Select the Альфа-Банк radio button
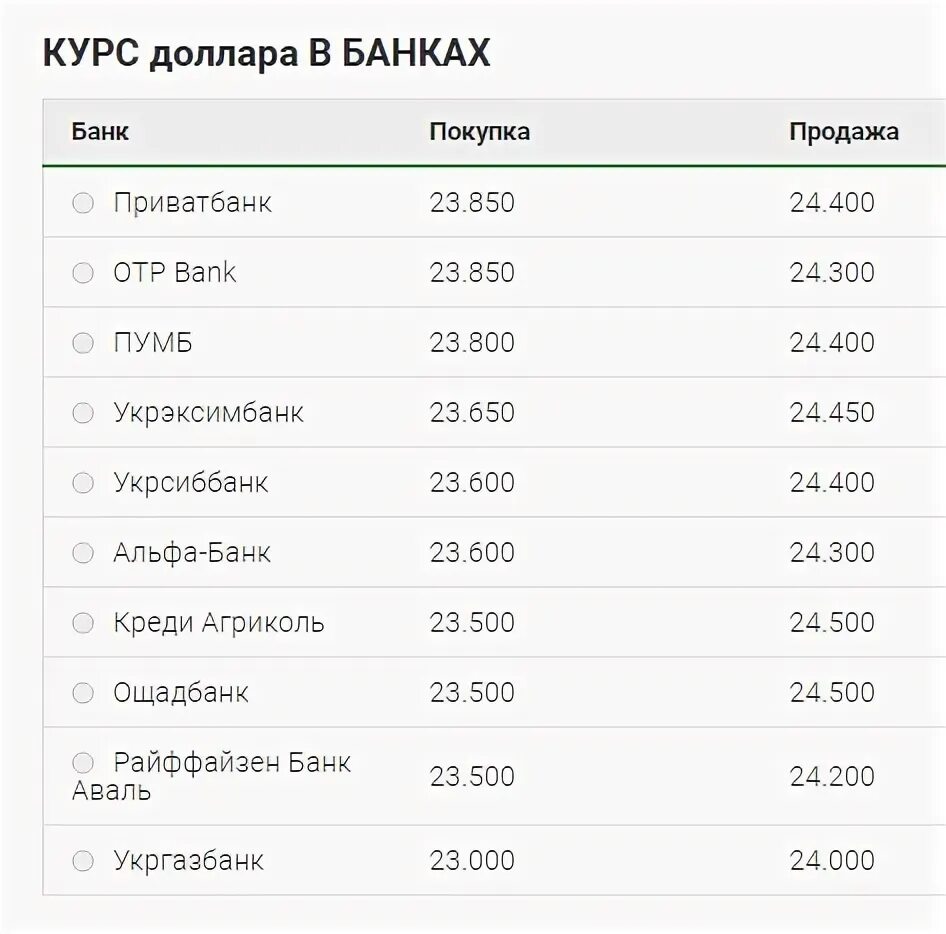 click(x=83, y=553)
